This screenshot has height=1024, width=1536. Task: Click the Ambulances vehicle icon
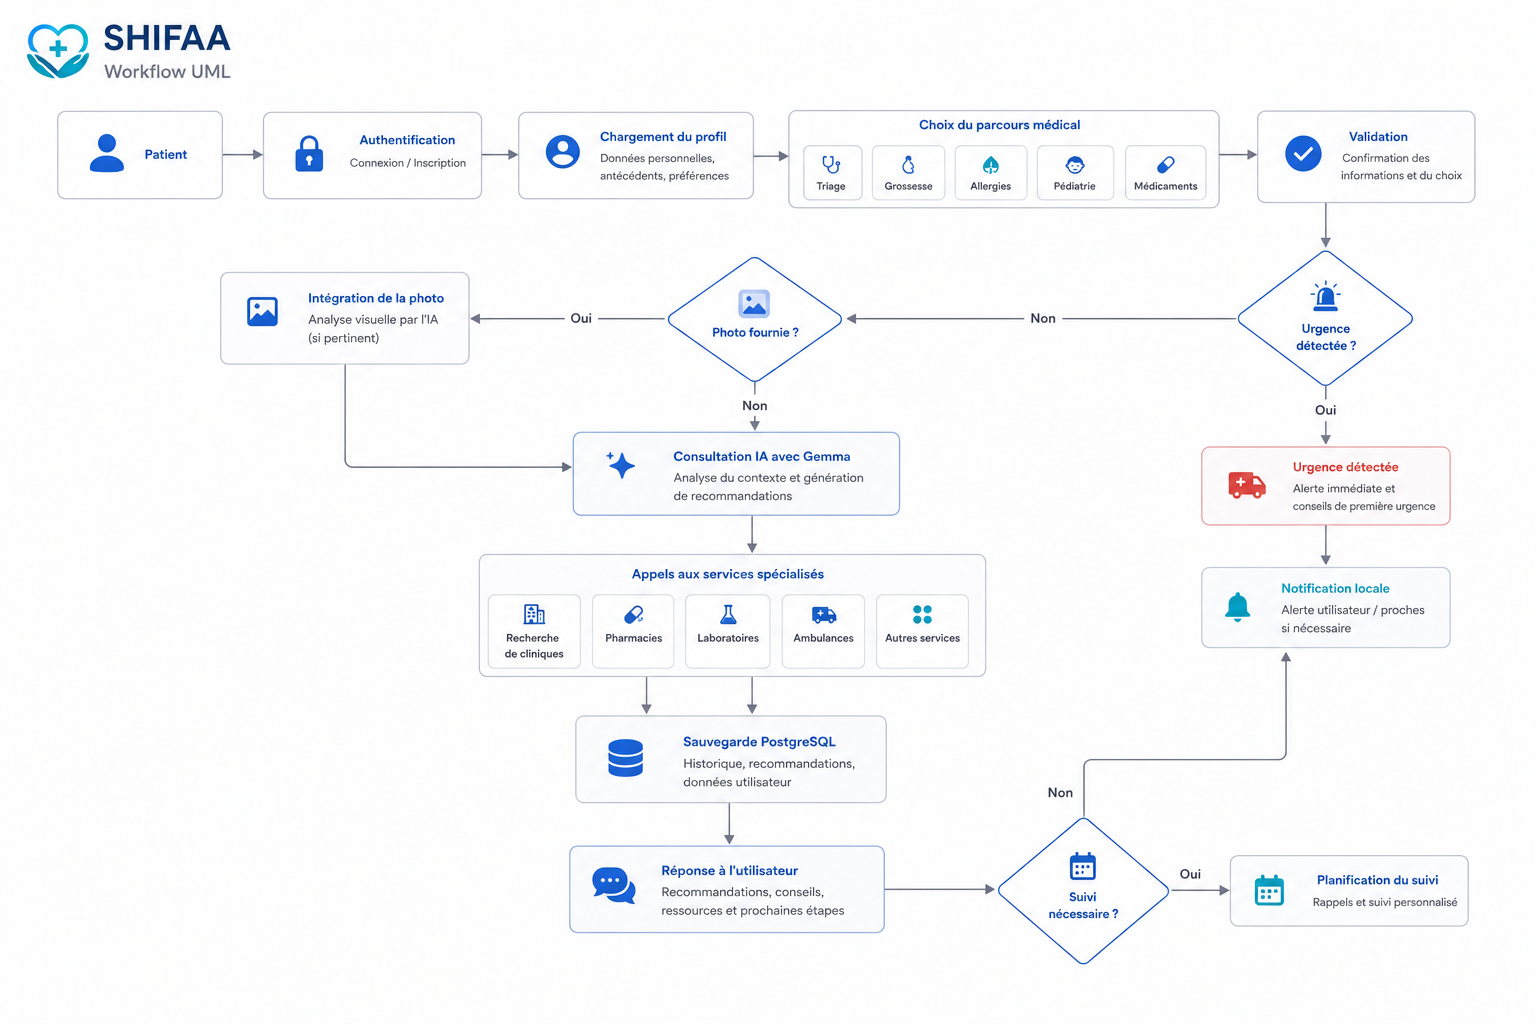point(824,614)
